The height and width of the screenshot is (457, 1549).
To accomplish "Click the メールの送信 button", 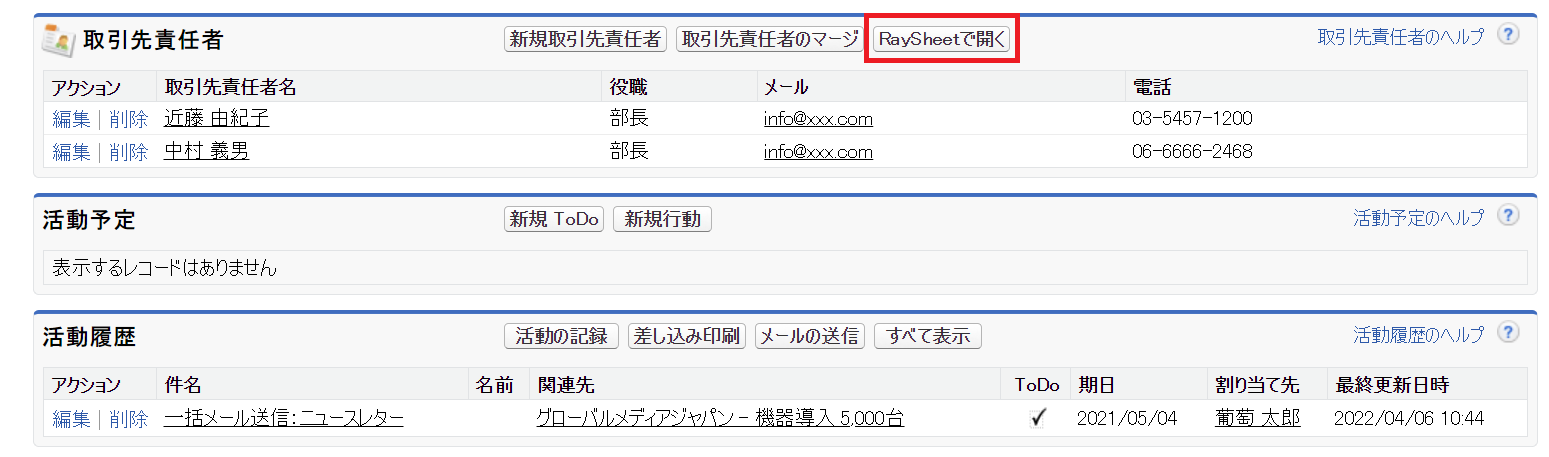I will tap(810, 336).
